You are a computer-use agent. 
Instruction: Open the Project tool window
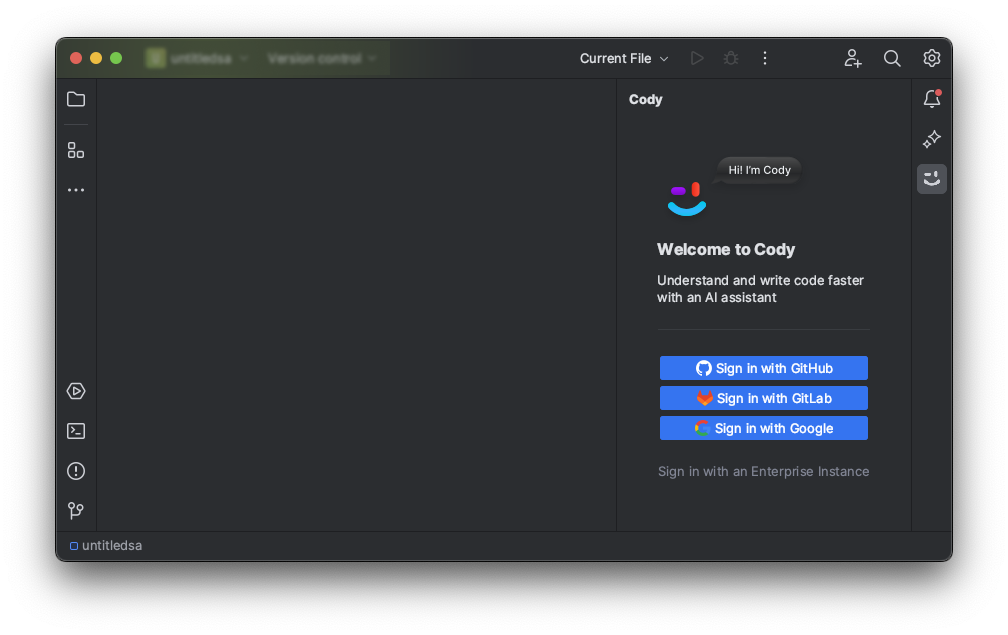[75, 99]
